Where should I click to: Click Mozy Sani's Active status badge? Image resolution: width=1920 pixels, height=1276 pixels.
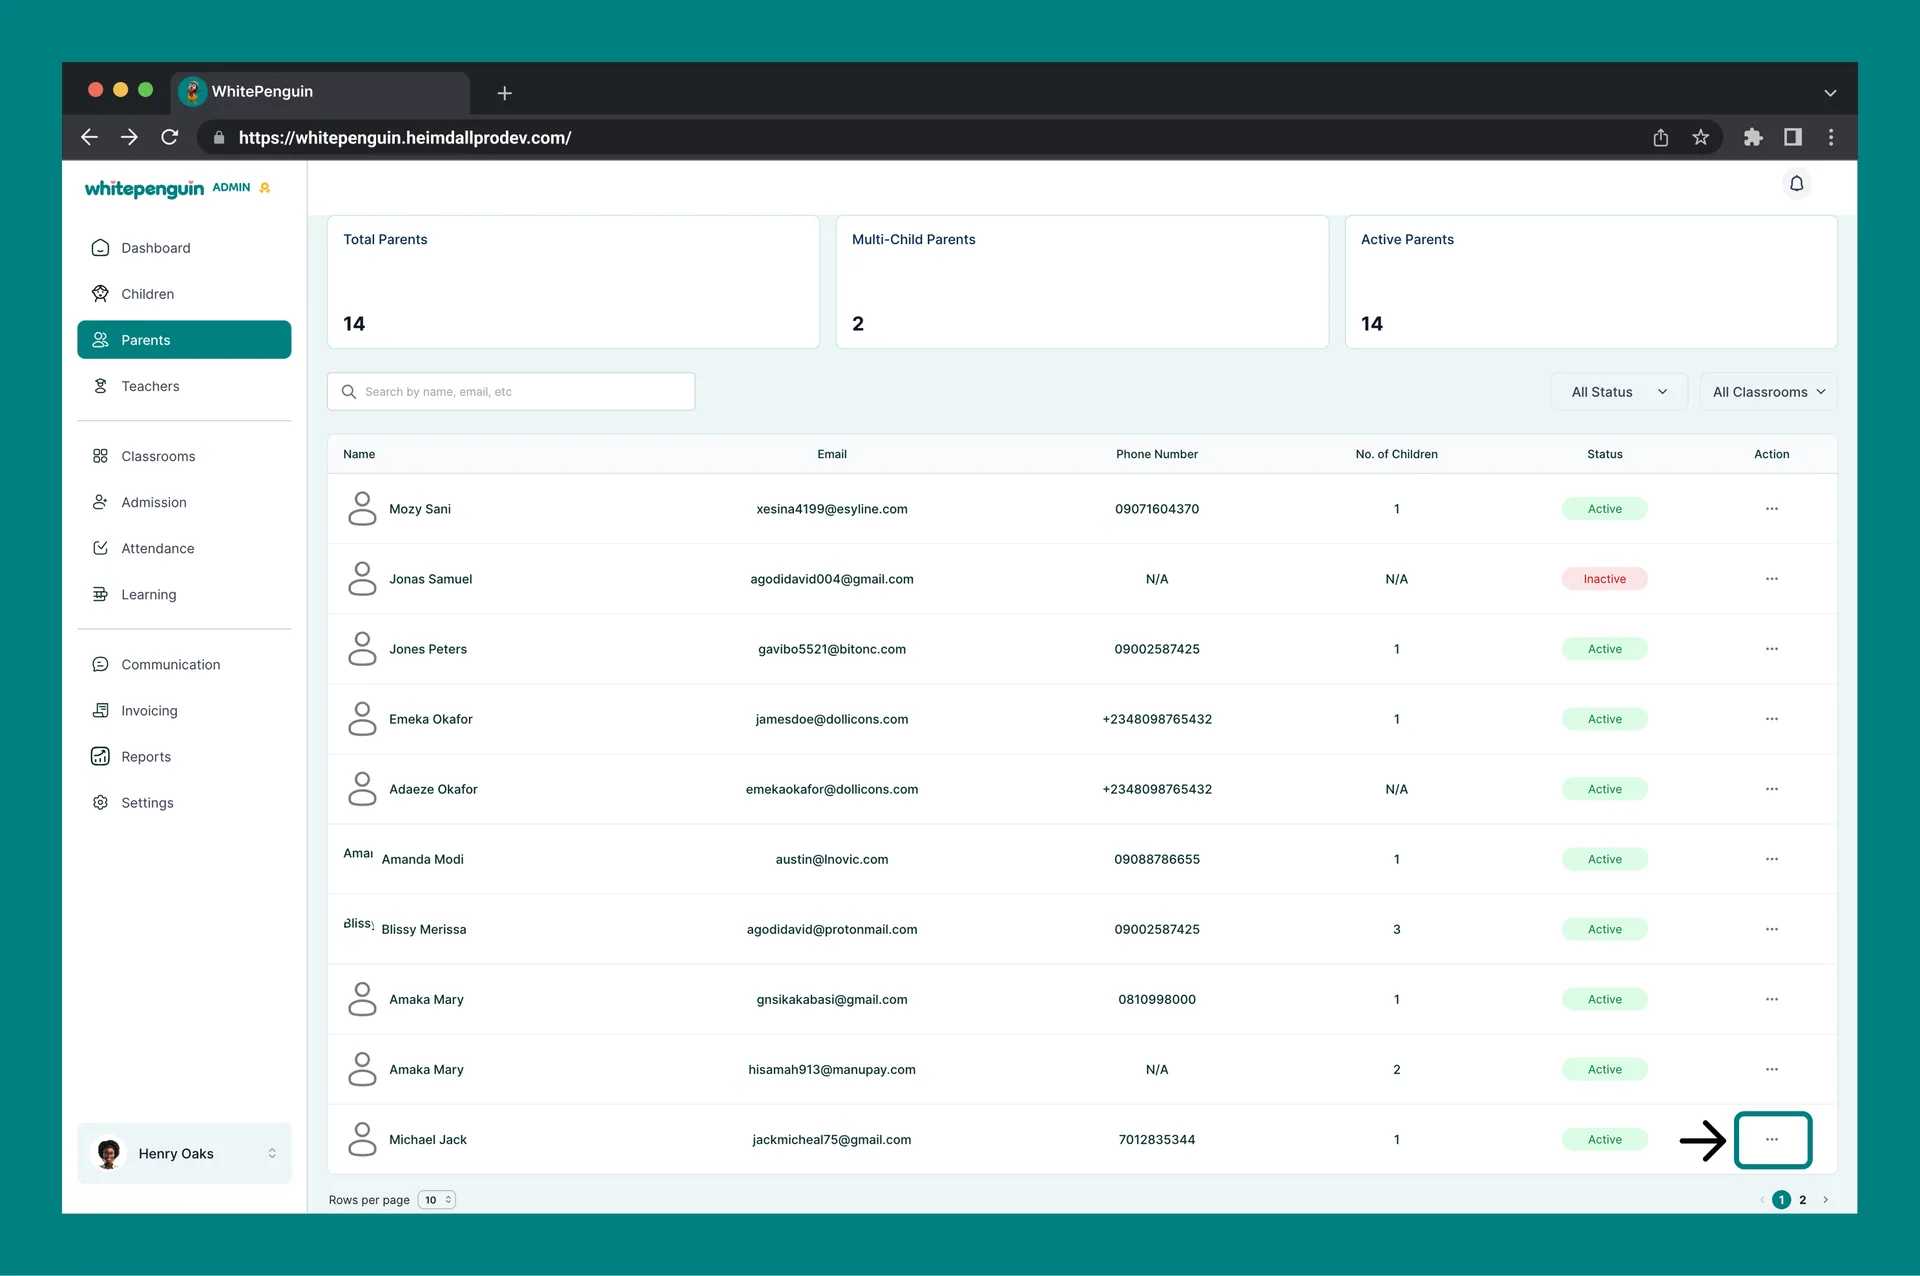tap(1604, 509)
